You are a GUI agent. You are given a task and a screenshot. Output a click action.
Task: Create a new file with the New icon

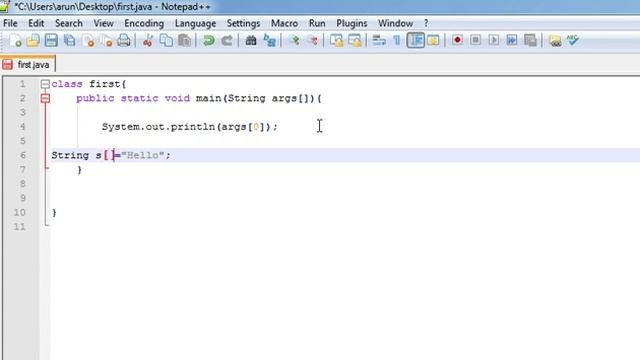pos(15,40)
